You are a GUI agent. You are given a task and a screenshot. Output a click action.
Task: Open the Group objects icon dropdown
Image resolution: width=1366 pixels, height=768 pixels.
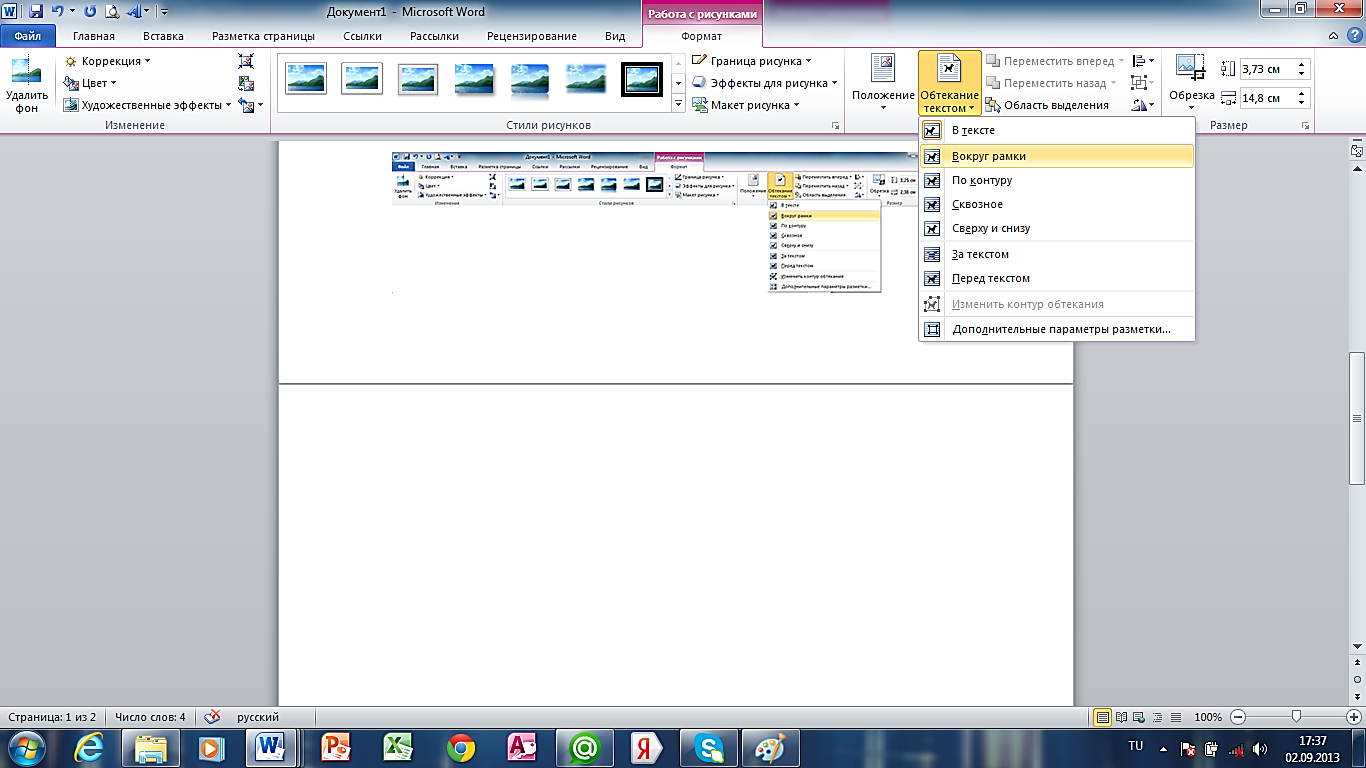pos(1143,83)
